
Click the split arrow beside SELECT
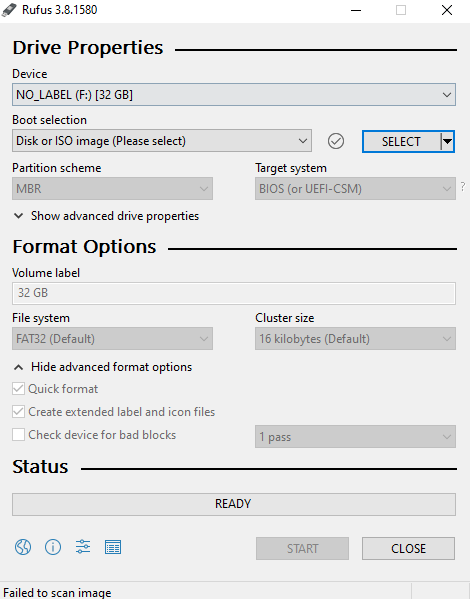(x=447, y=142)
